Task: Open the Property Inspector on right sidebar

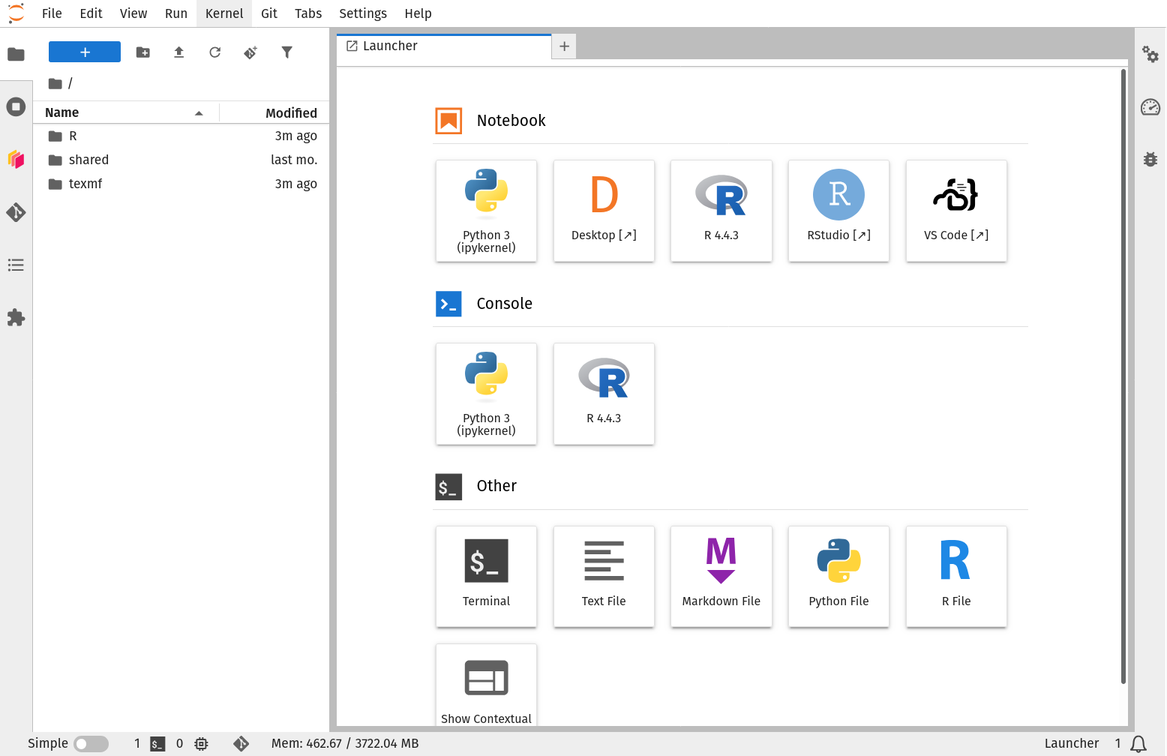Action: pos(1150,55)
